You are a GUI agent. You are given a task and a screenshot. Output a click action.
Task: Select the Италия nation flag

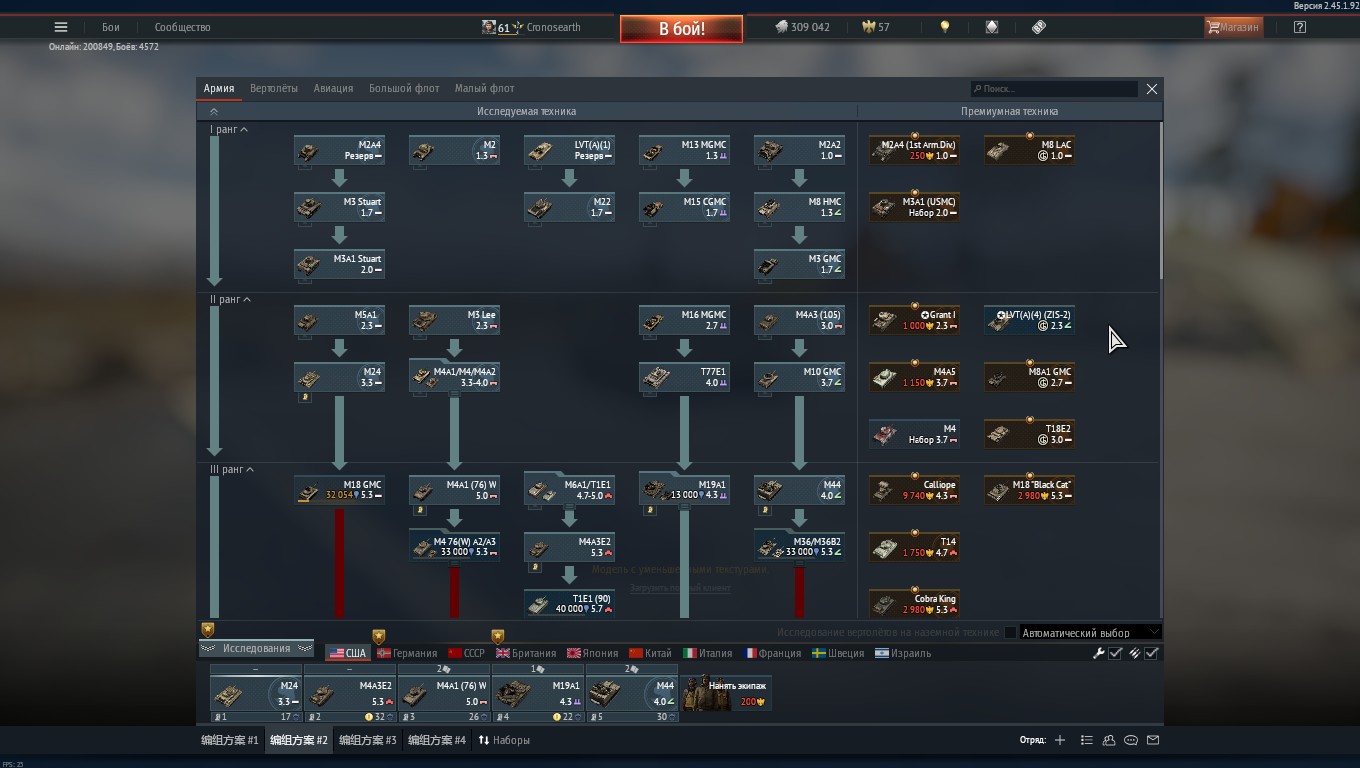(708, 653)
